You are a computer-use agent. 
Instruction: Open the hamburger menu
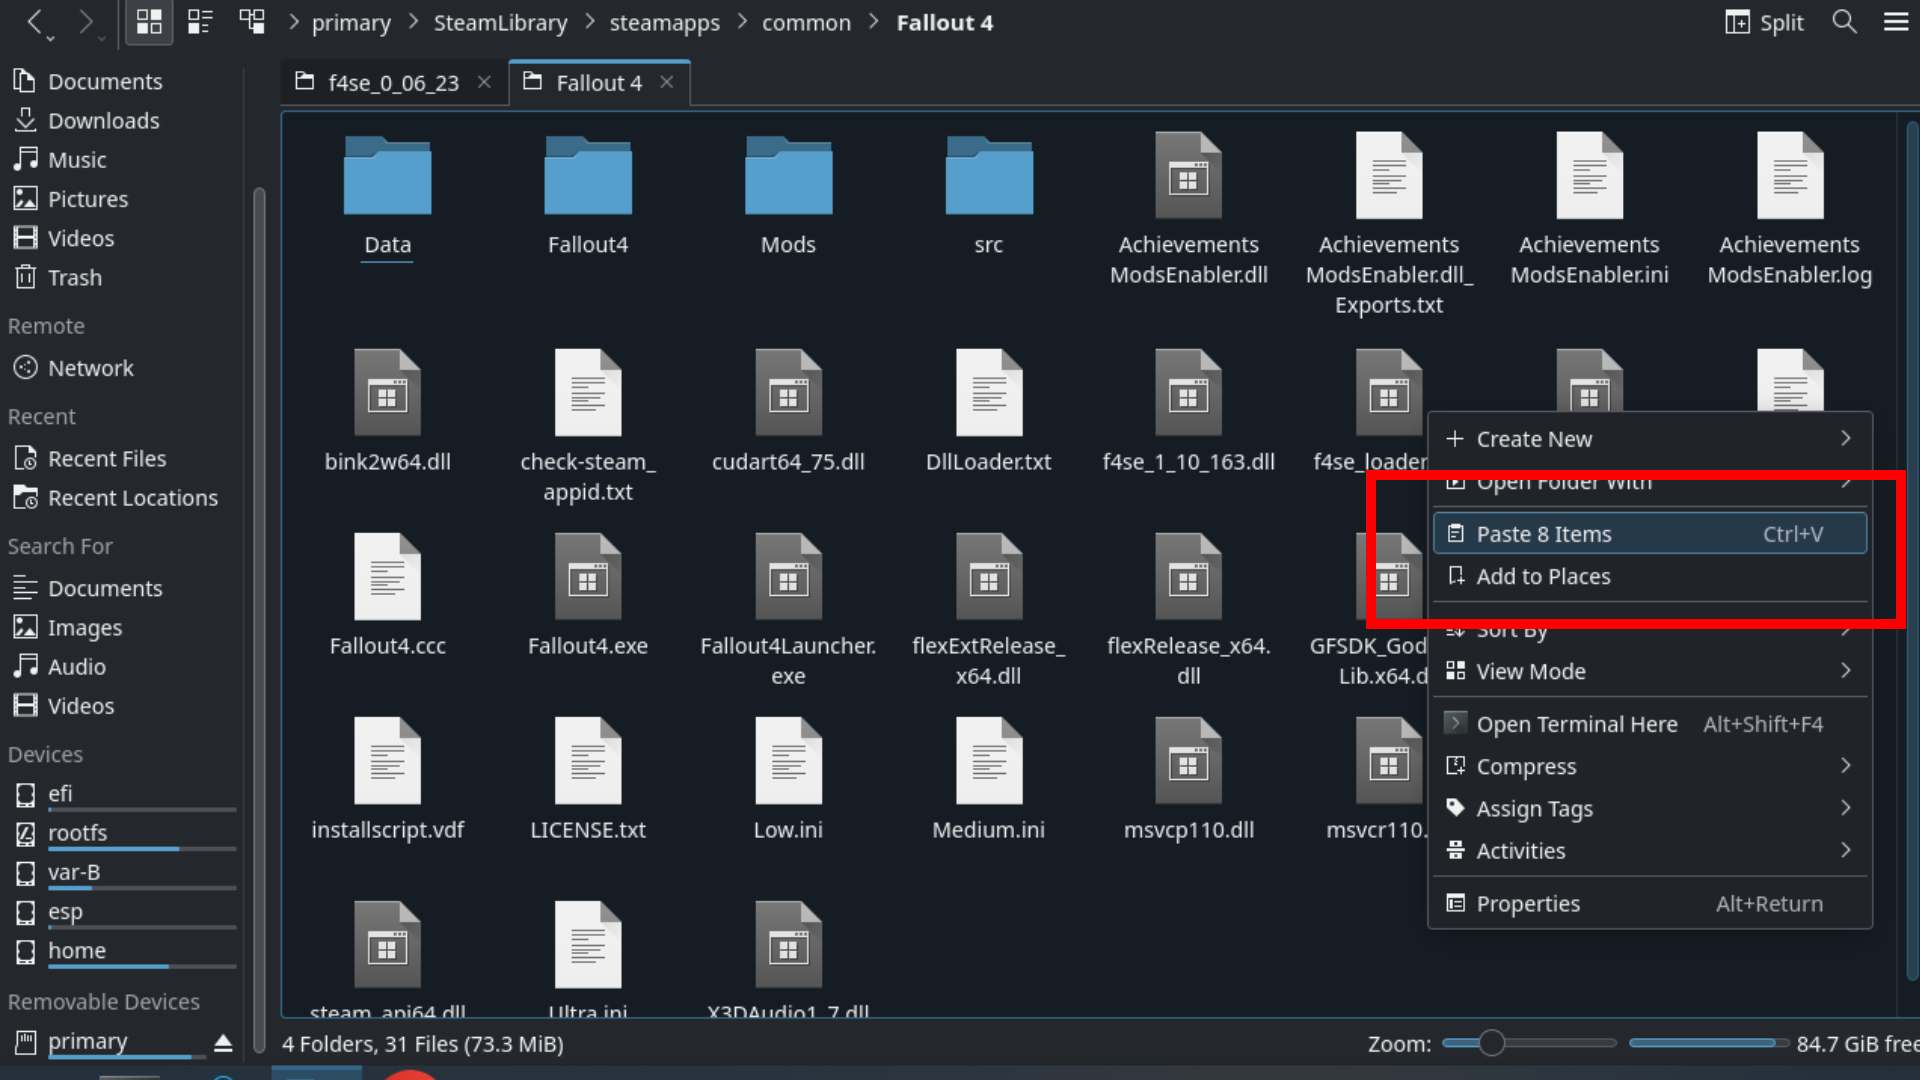pyautogui.click(x=1896, y=22)
